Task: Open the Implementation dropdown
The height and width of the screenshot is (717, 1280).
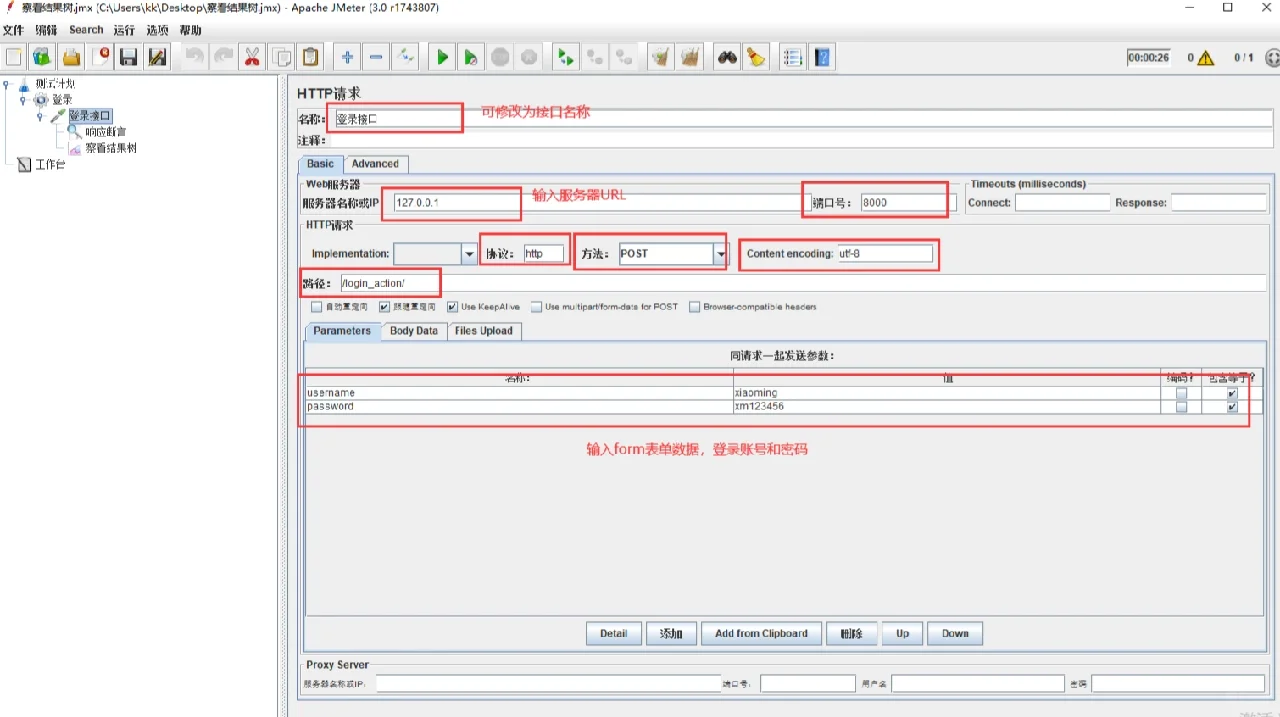Action: pyautogui.click(x=469, y=254)
